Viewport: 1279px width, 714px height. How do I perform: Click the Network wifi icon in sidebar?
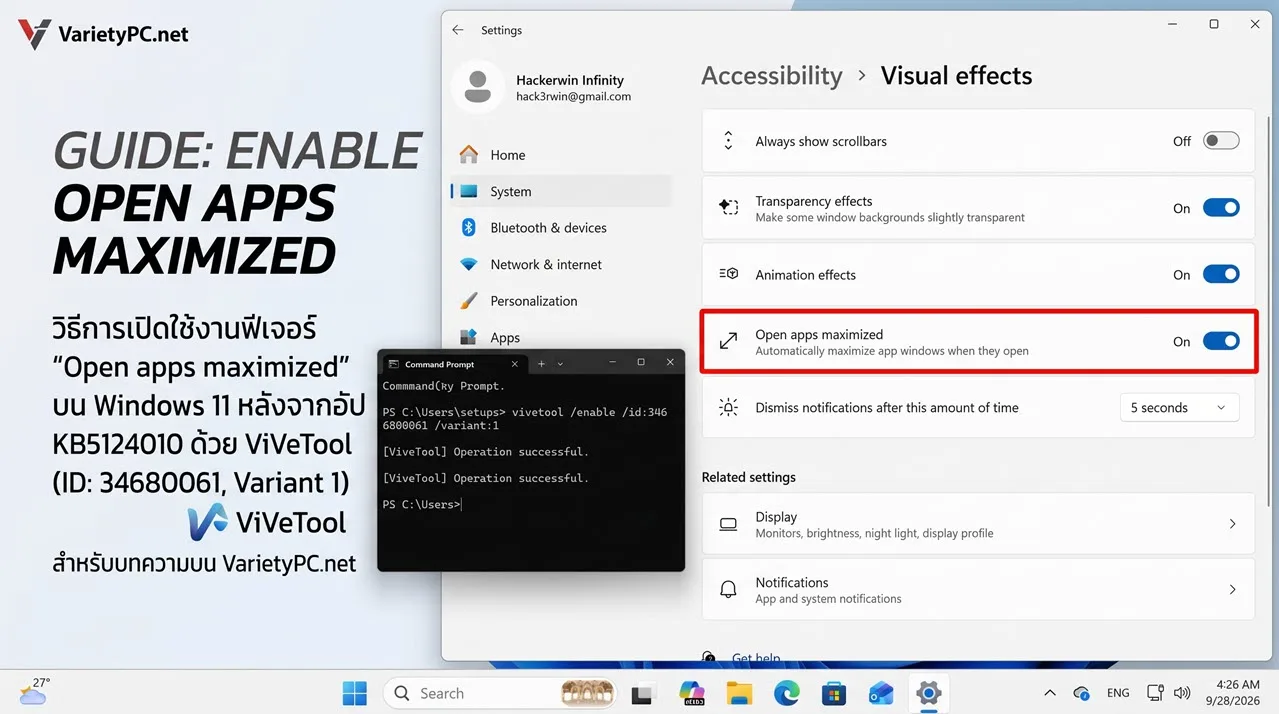(468, 265)
